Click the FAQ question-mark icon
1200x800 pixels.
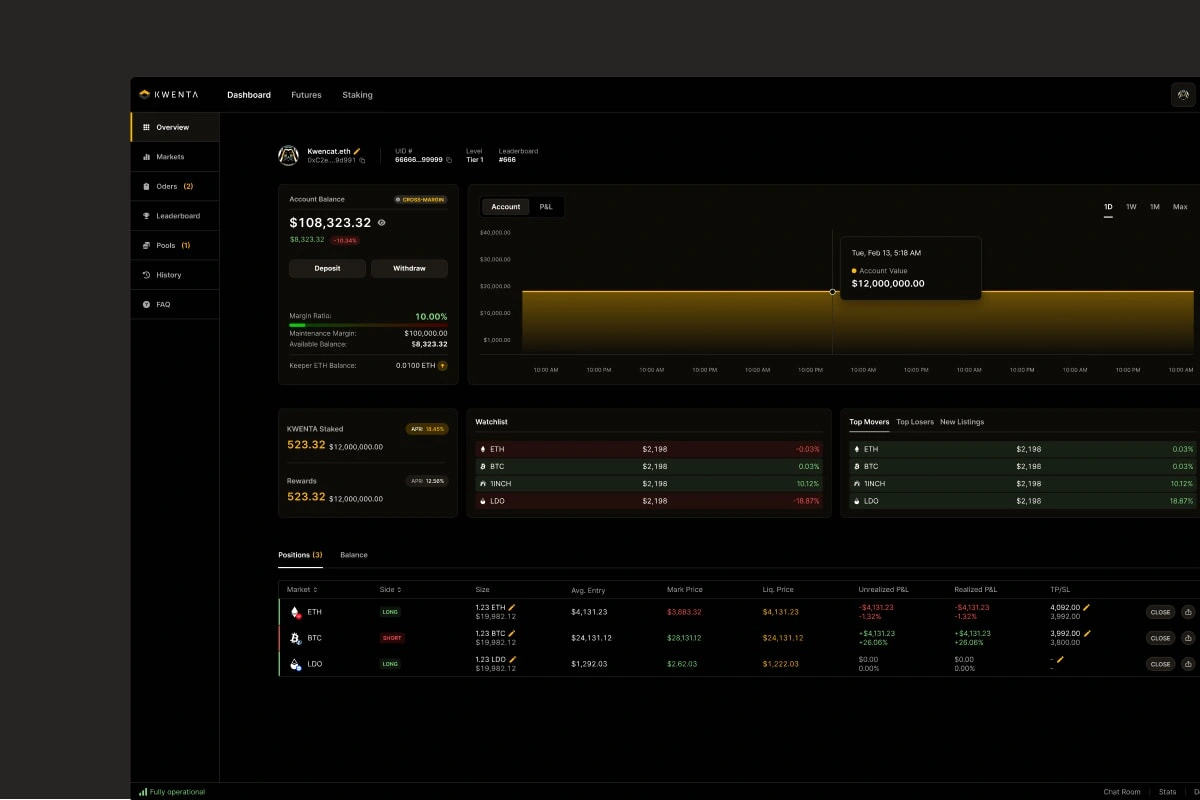click(146, 304)
